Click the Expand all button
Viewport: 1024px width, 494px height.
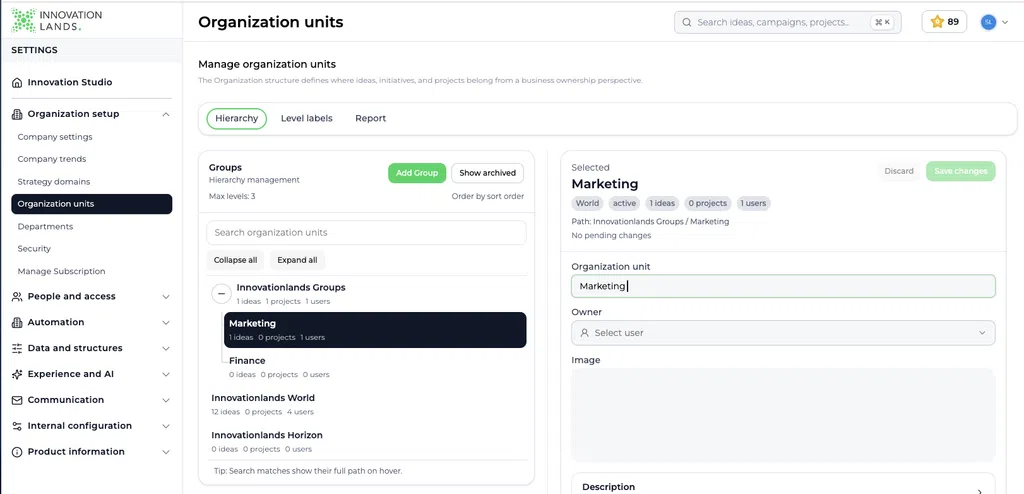pos(297,260)
